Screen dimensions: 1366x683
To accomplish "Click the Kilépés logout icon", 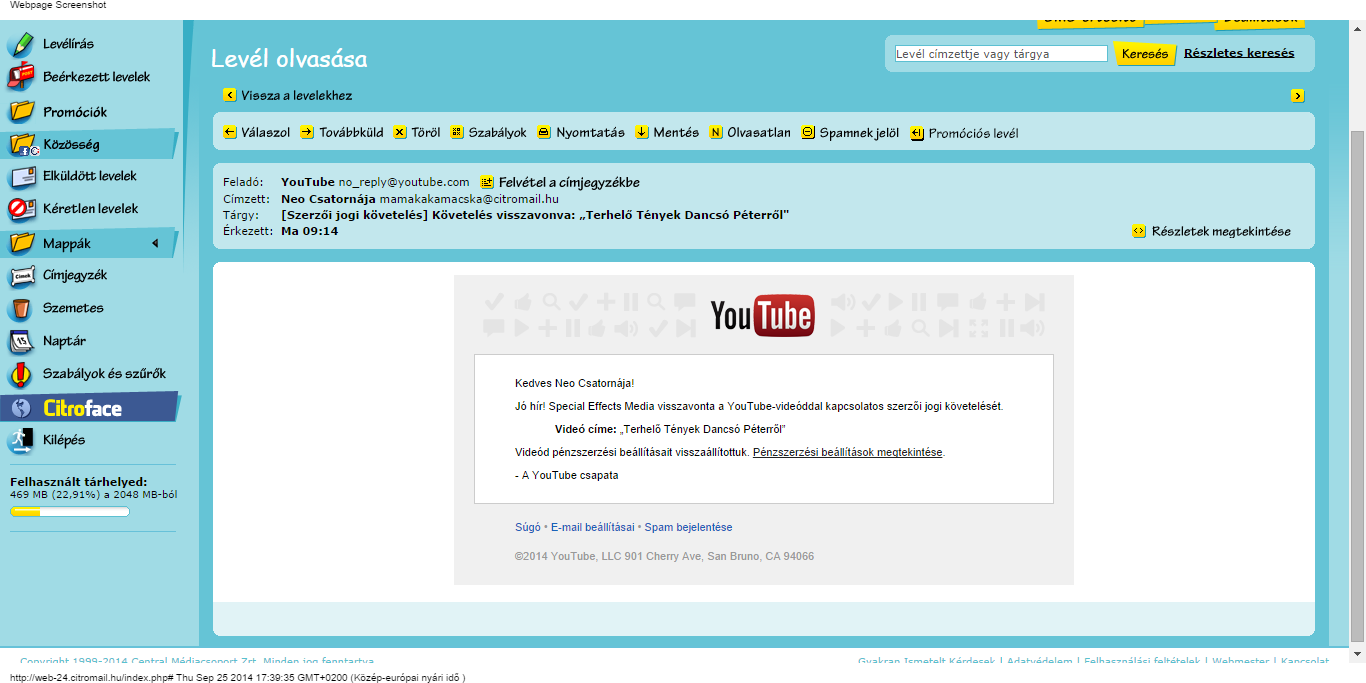I will (21, 440).
